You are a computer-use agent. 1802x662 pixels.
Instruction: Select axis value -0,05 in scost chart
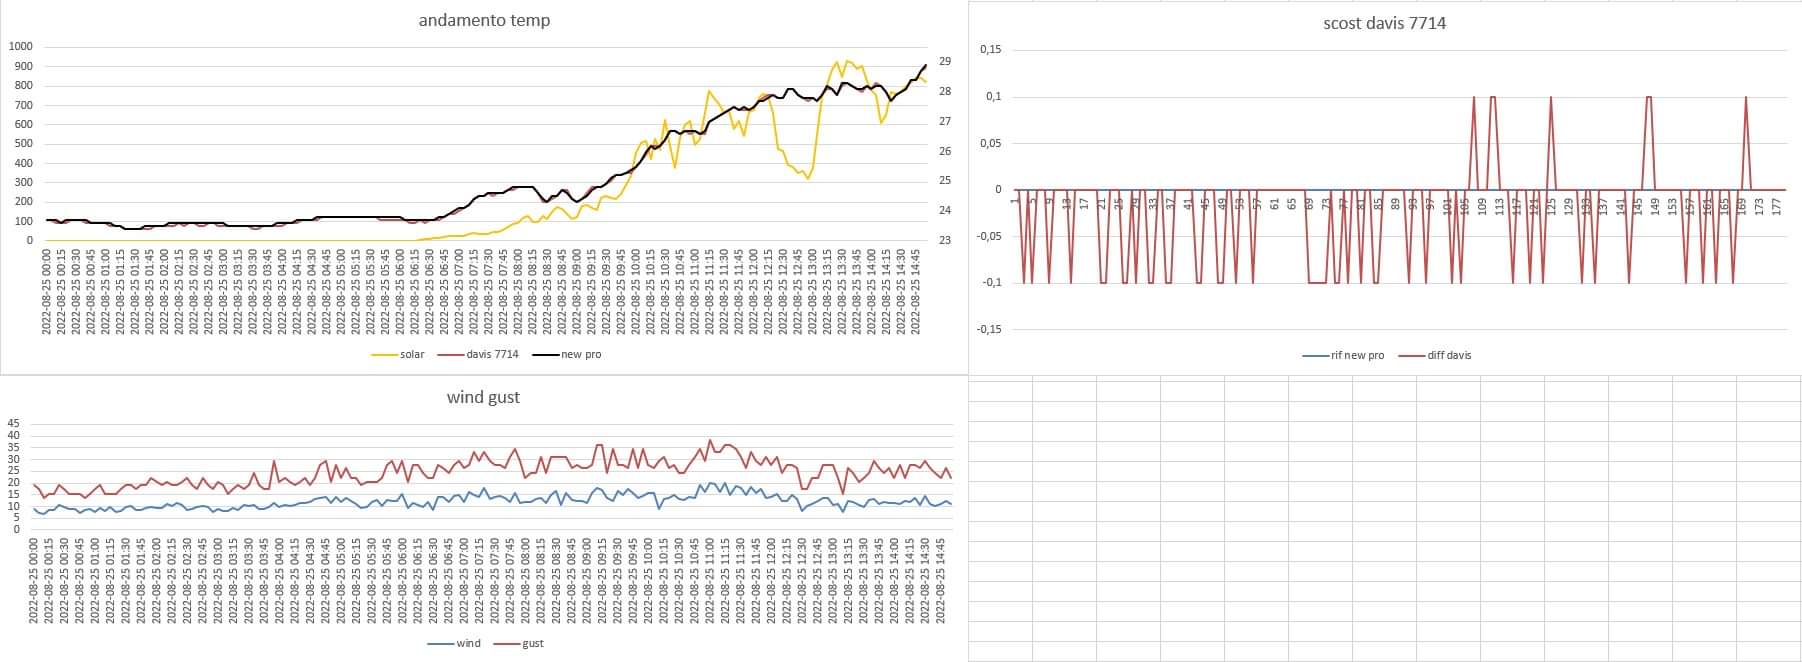pos(988,236)
